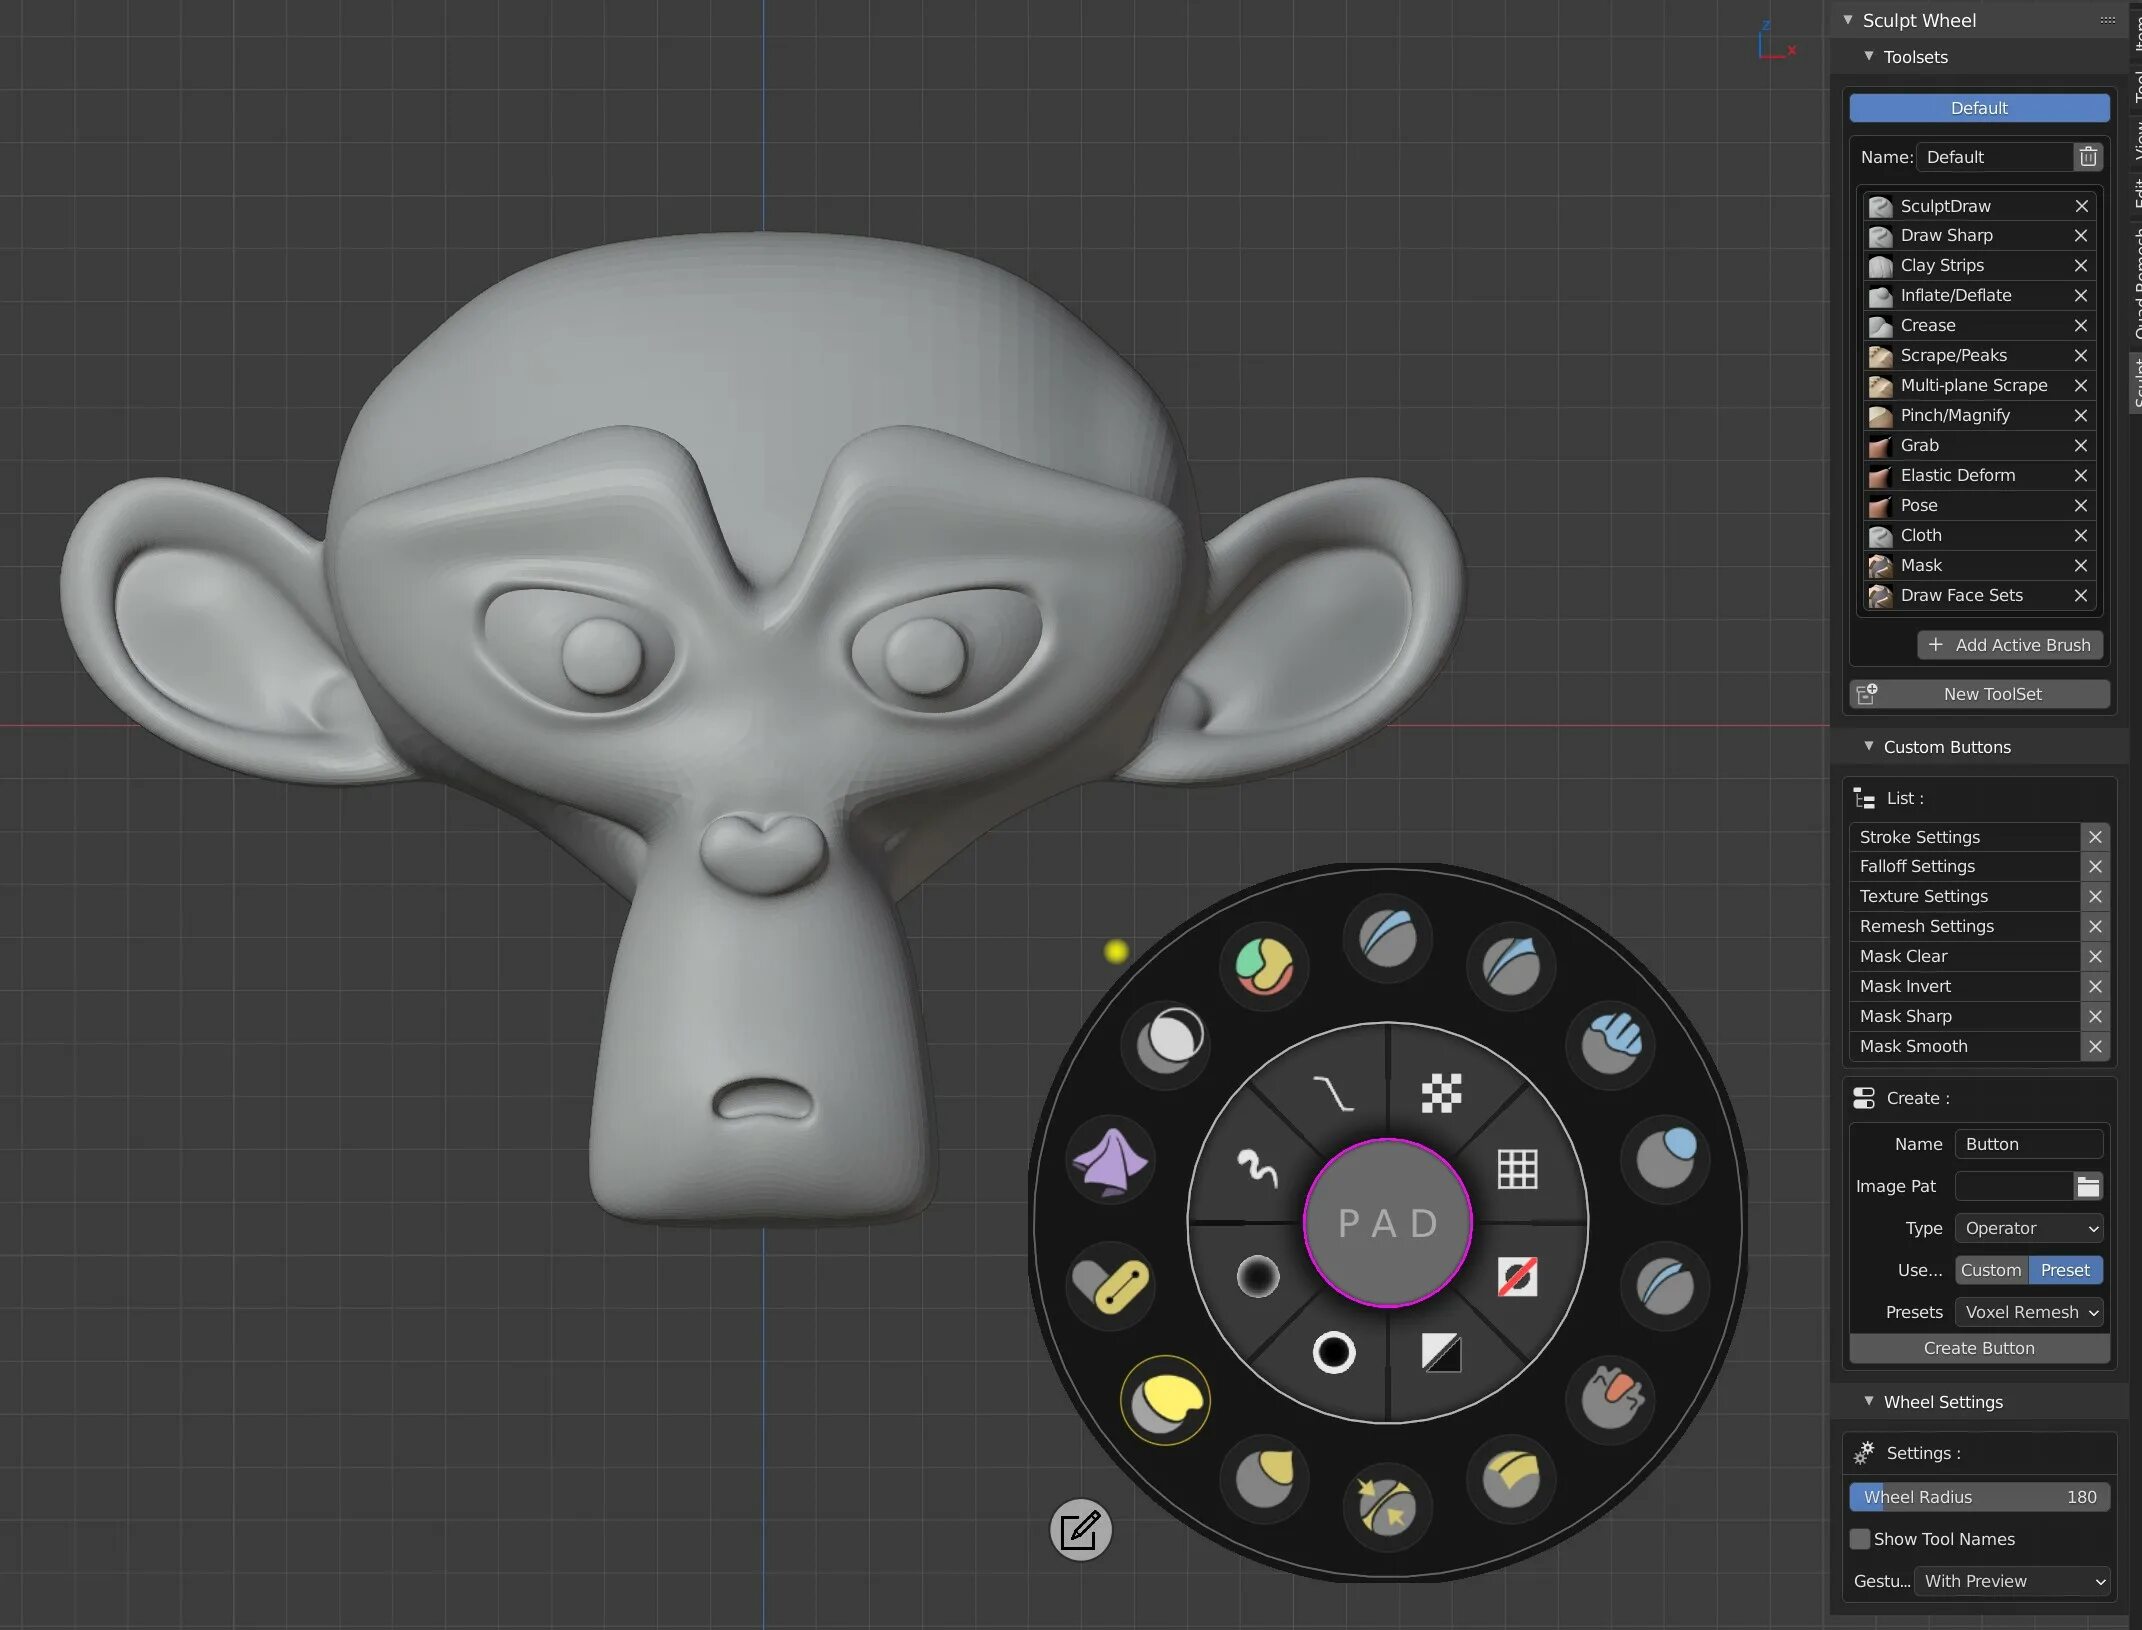Select the purple Cloth brush on wheel

(1110, 1161)
